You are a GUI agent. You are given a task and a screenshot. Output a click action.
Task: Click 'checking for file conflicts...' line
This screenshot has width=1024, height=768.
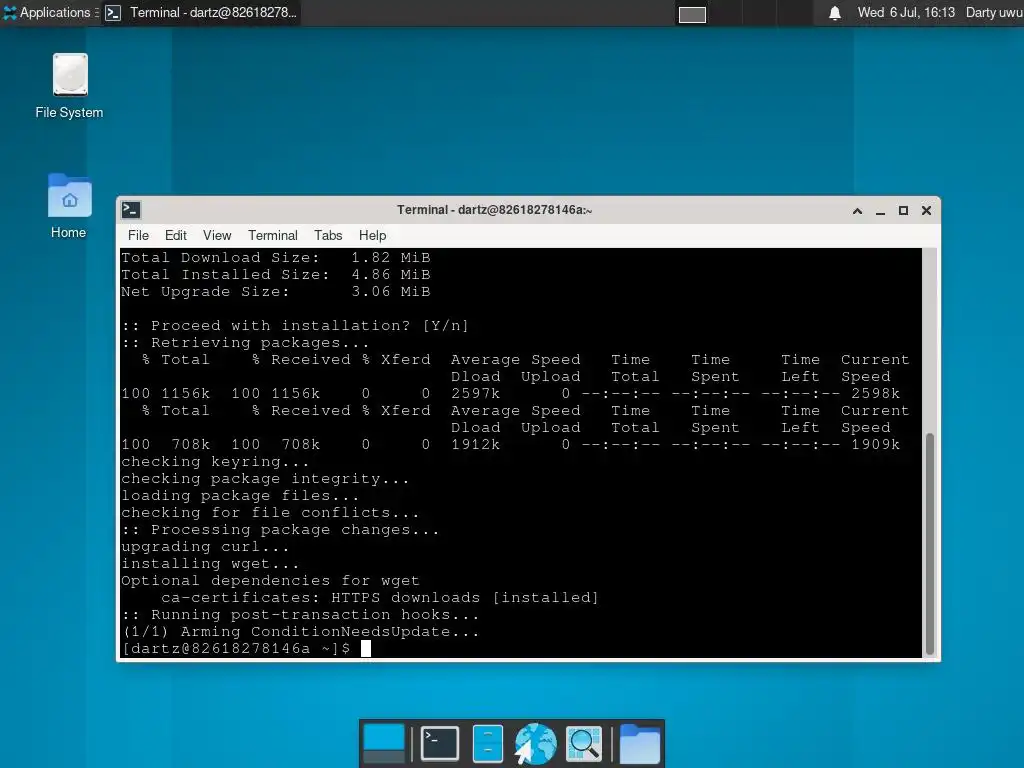point(270,512)
